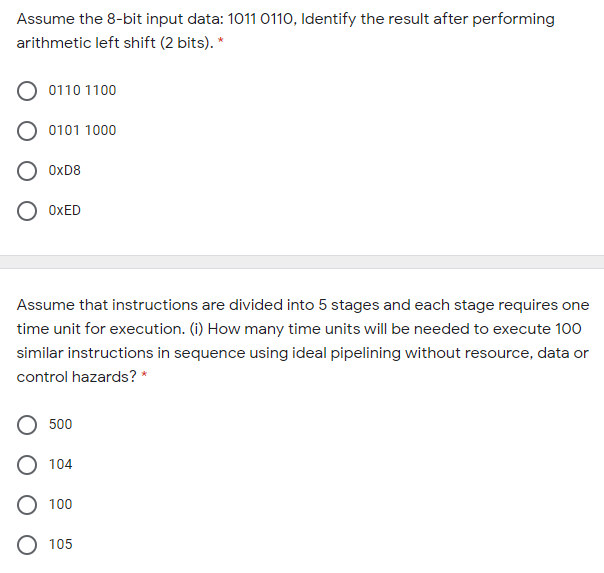Choose the 0101 1000 radio circle
Image resolution: width=604 pixels, height=573 pixels.
pos(29,131)
